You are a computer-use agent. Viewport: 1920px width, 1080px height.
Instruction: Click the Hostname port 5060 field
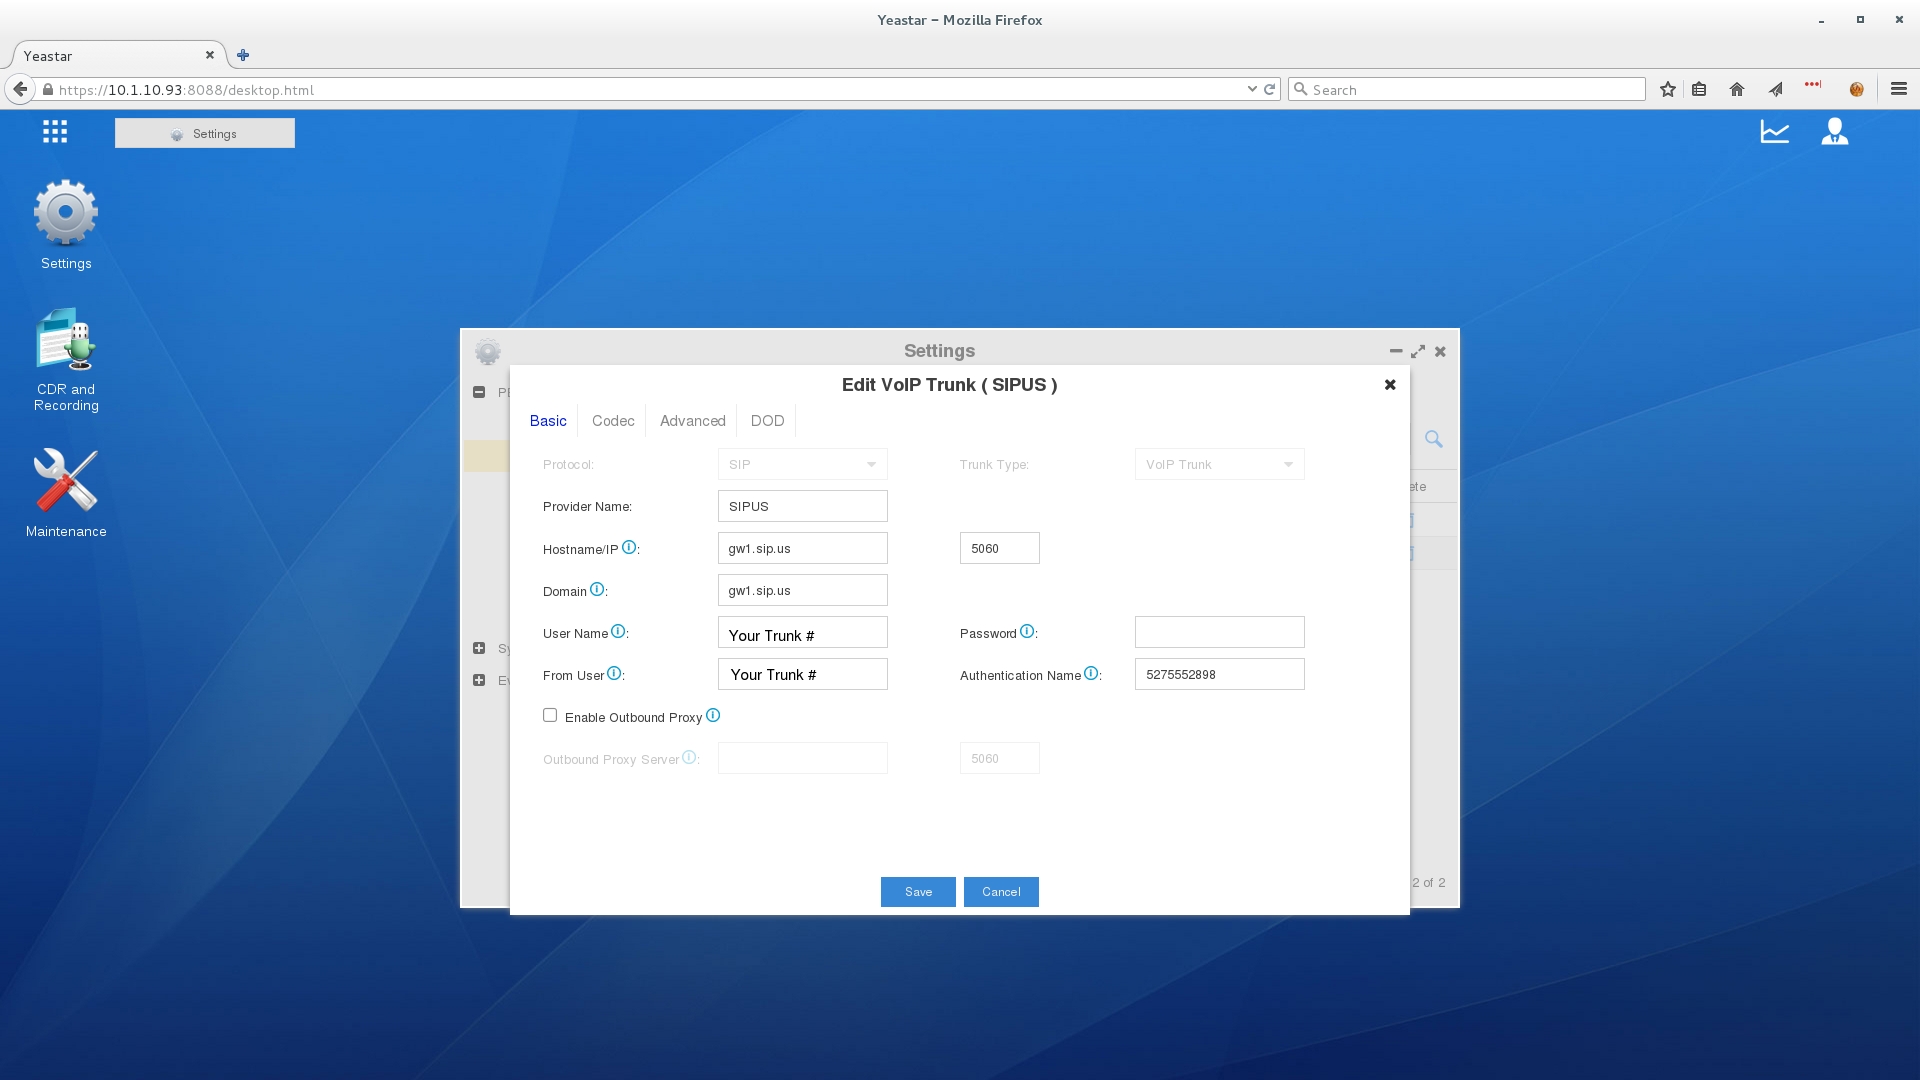click(999, 548)
